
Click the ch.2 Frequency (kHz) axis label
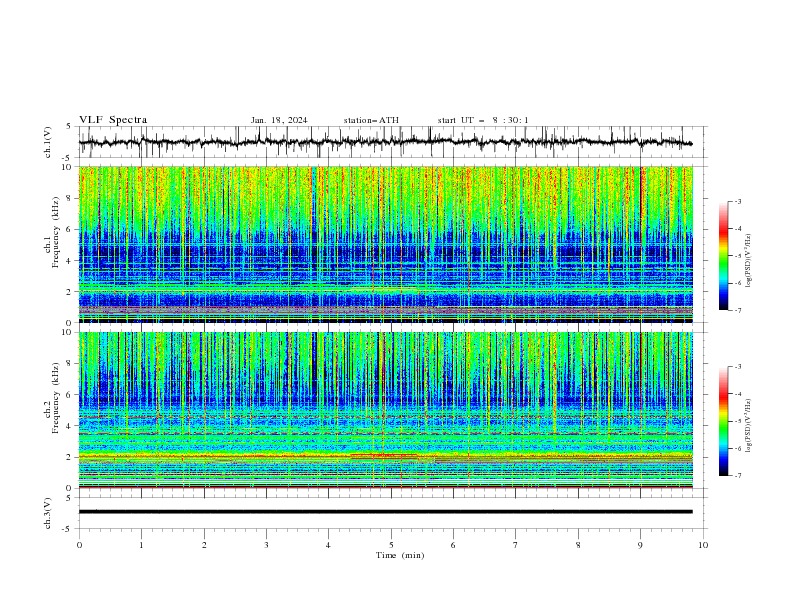point(52,398)
